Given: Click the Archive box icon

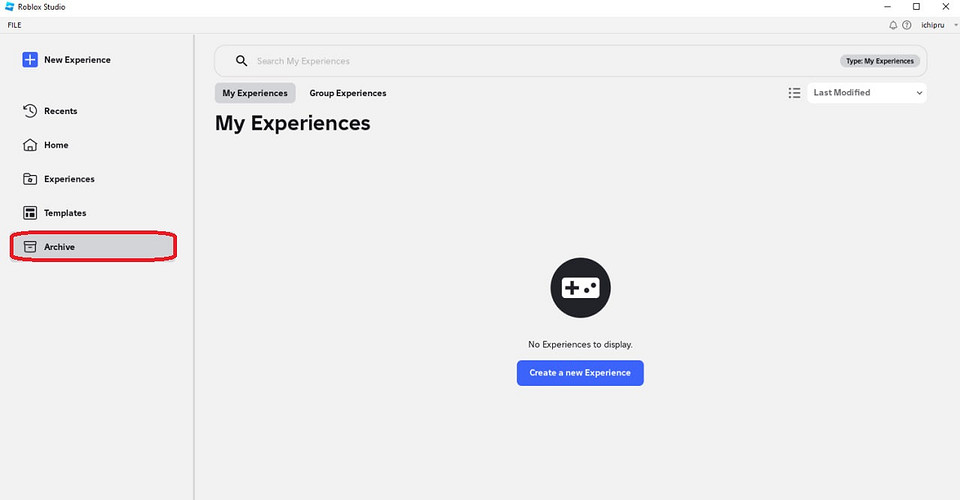Looking at the screenshot, I should click(30, 247).
